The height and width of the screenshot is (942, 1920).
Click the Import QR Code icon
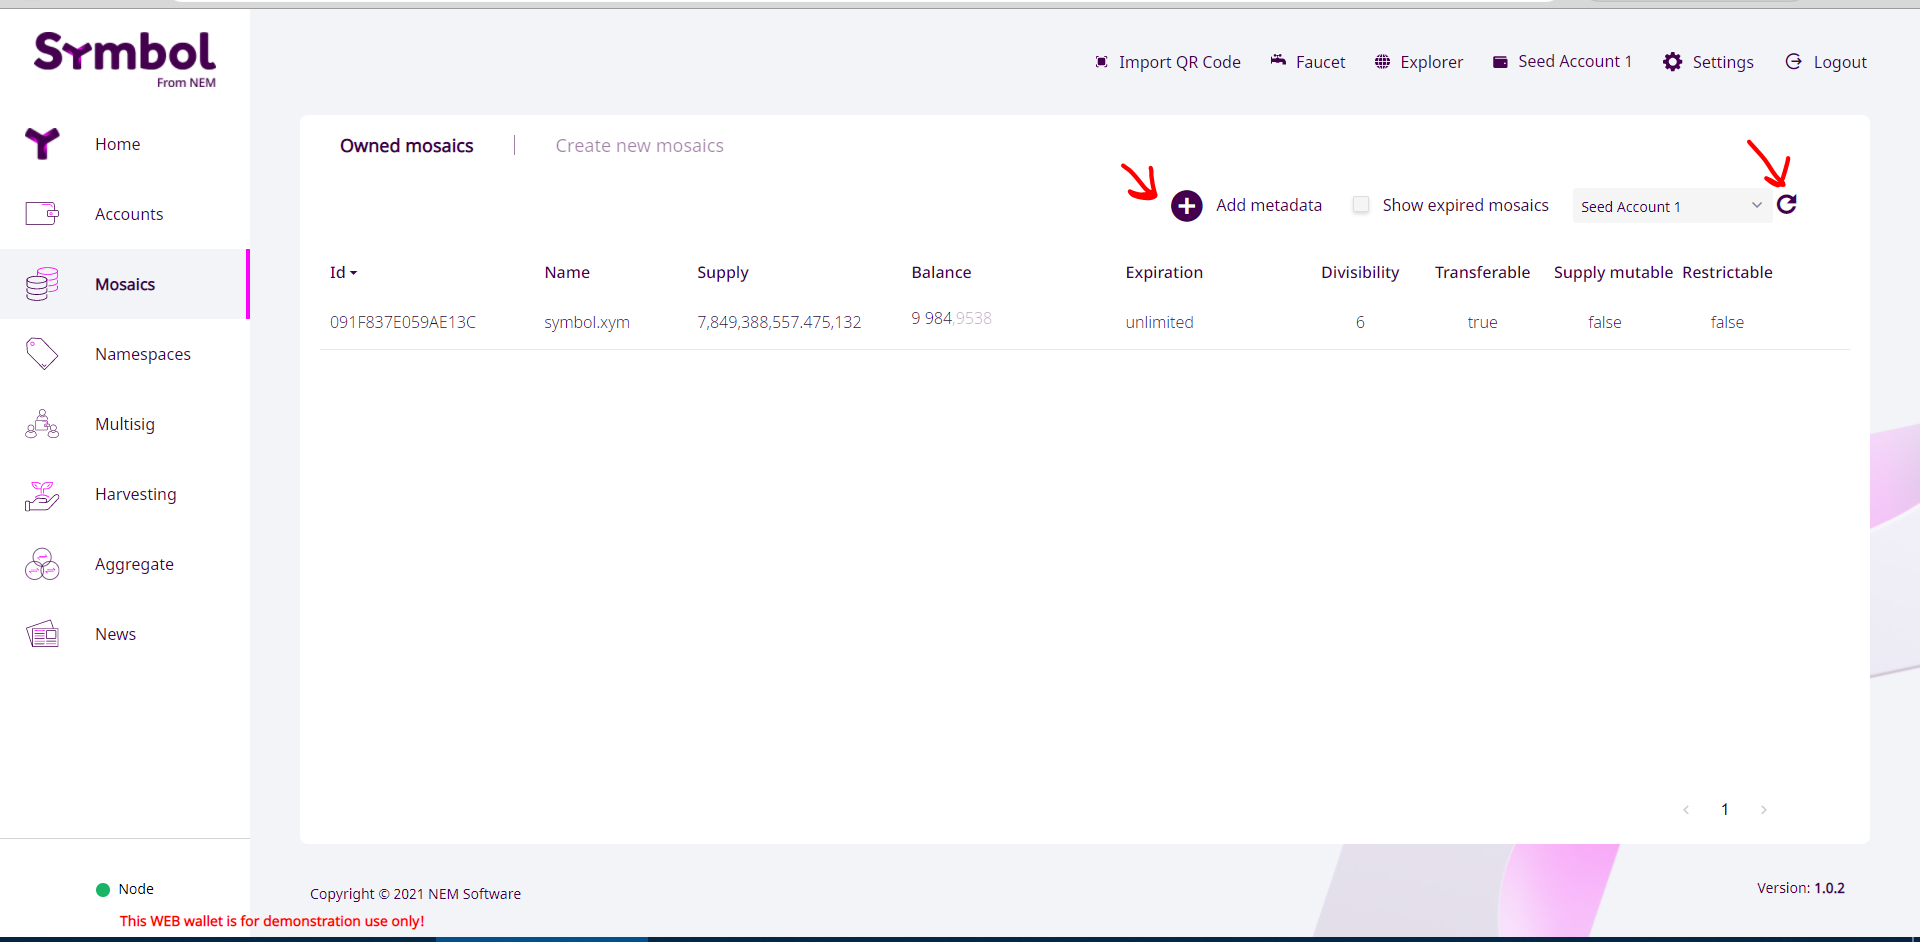coord(1101,62)
